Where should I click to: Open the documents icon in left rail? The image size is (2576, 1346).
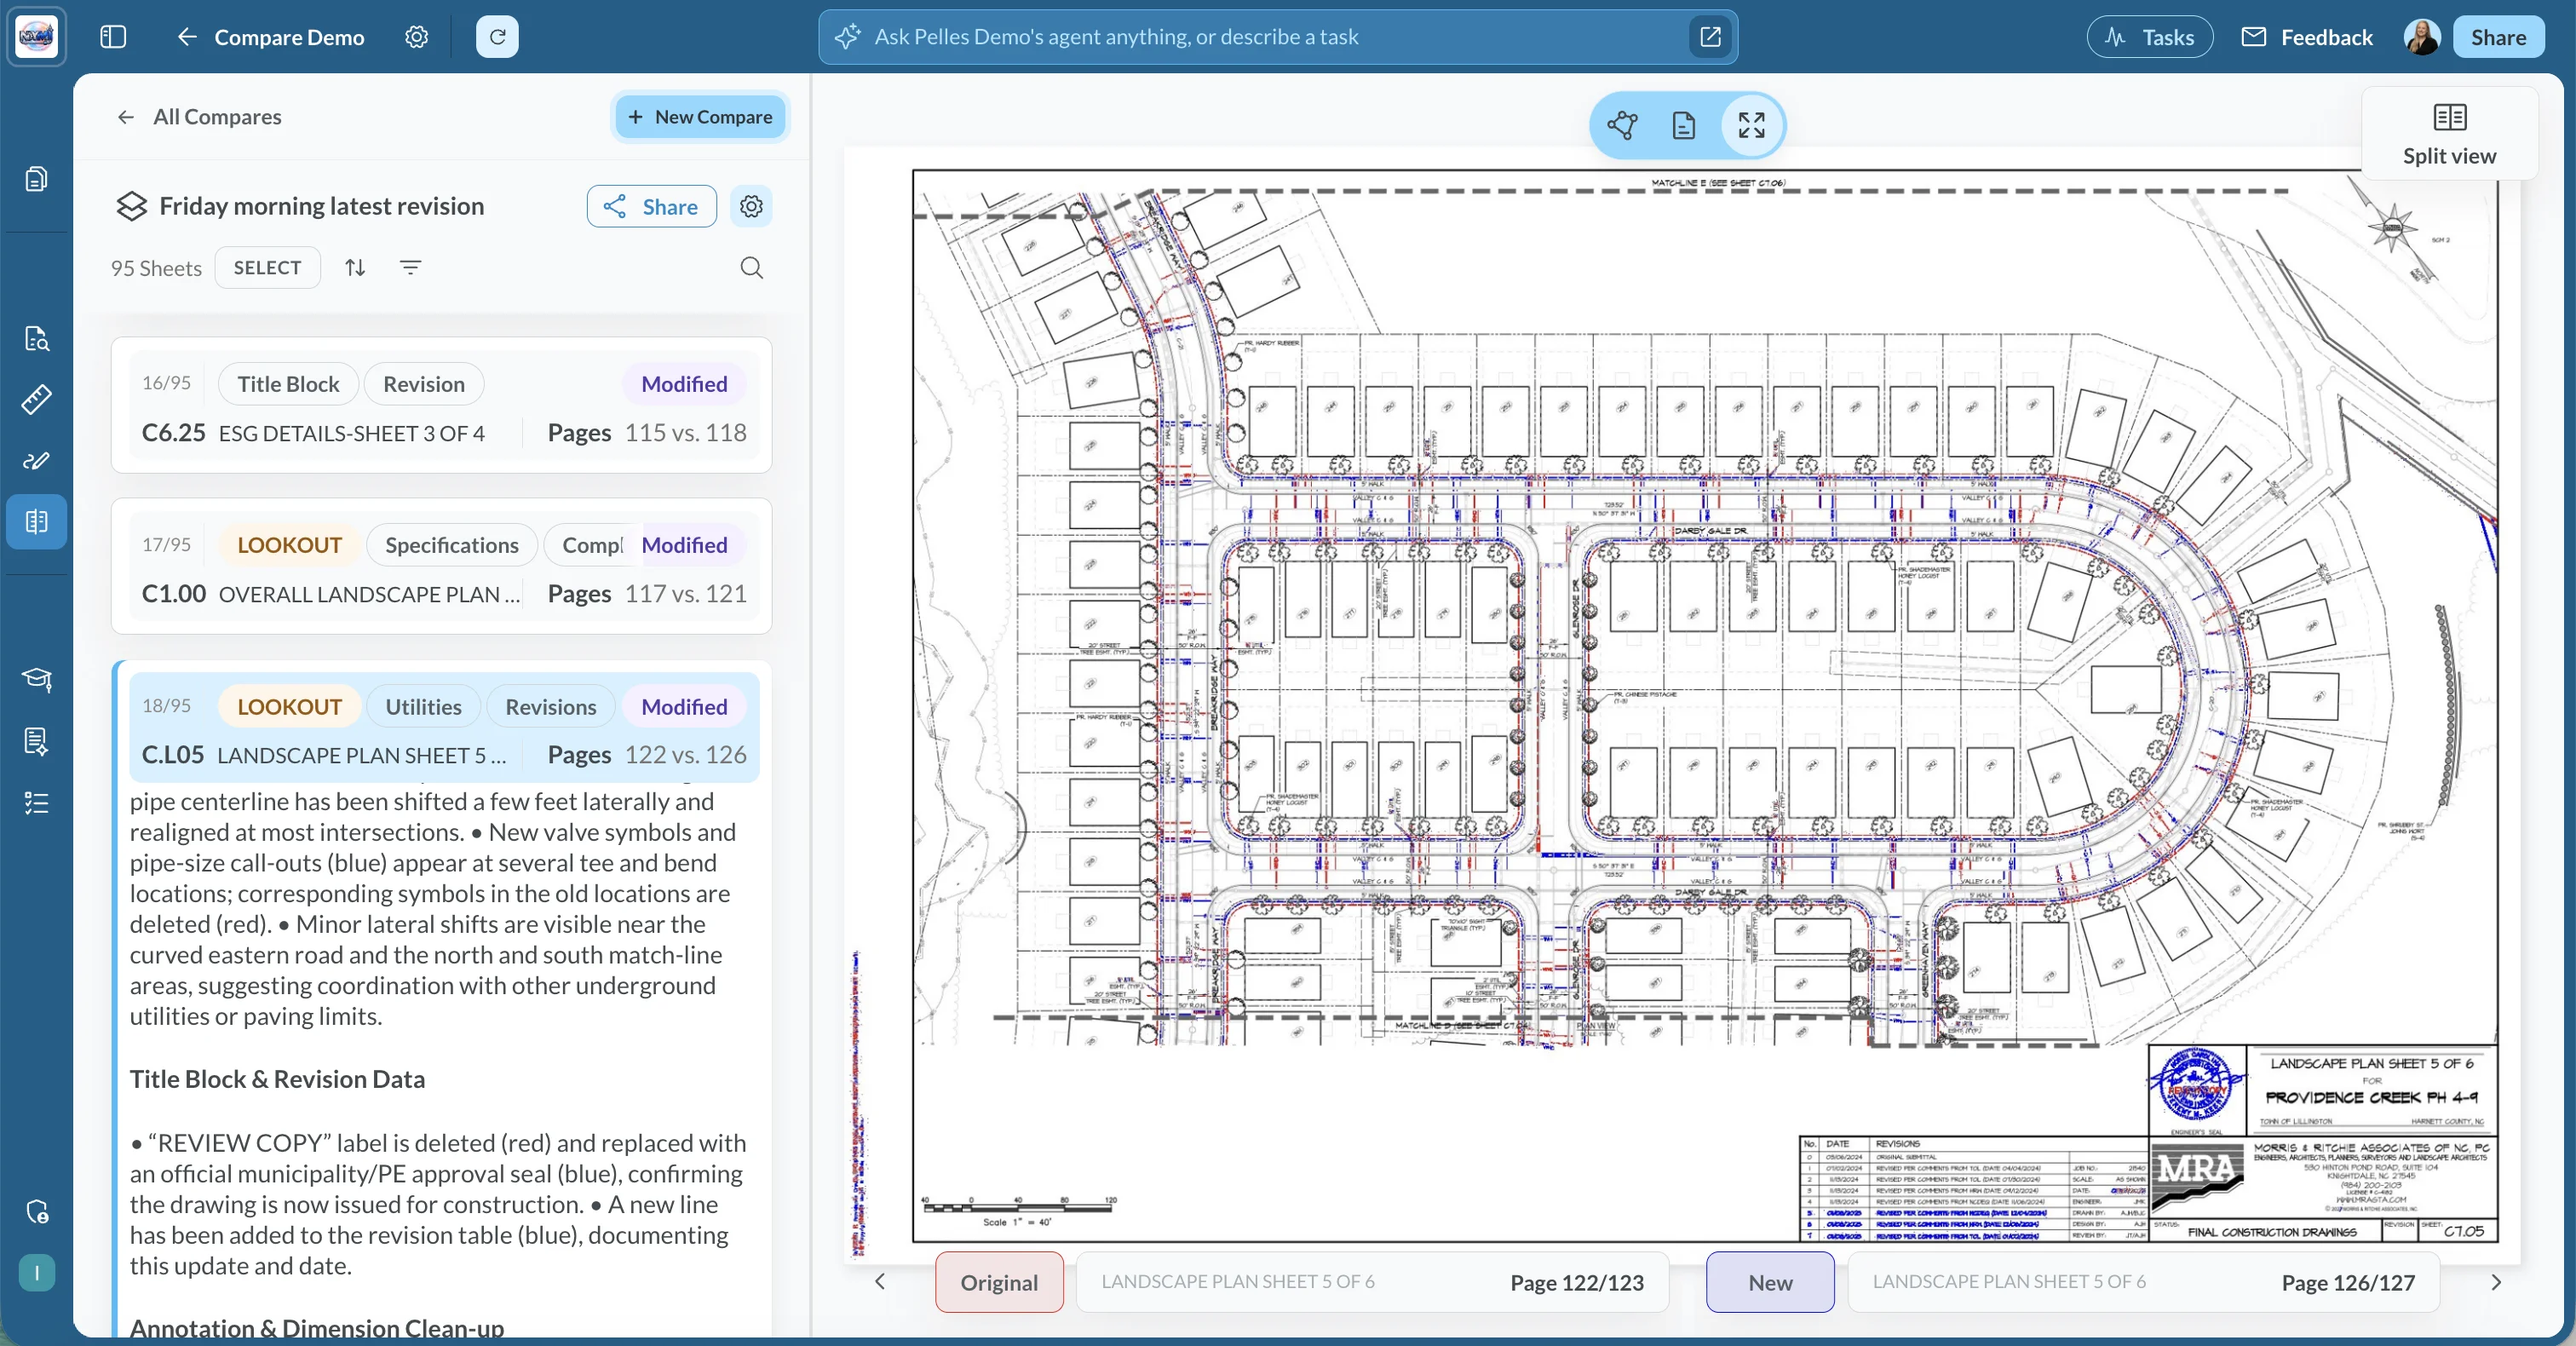click(x=37, y=179)
